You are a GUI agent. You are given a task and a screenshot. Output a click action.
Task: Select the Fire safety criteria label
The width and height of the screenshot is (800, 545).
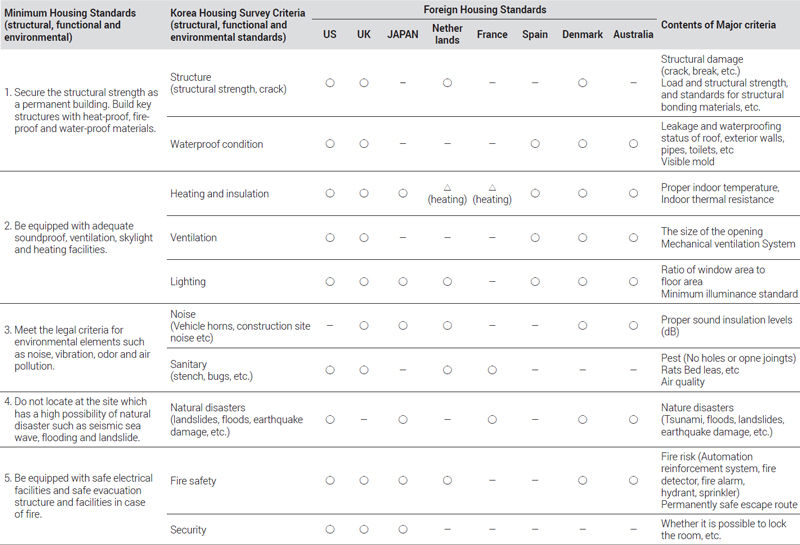(193, 481)
